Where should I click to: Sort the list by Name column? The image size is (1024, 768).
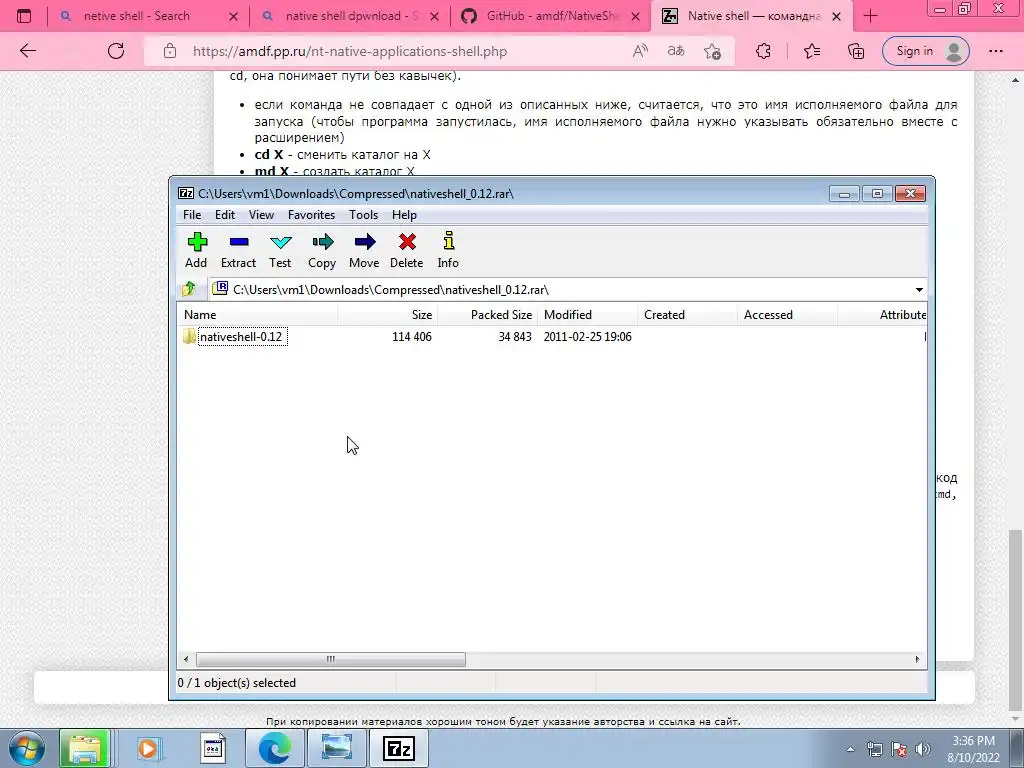tap(258, 315)
